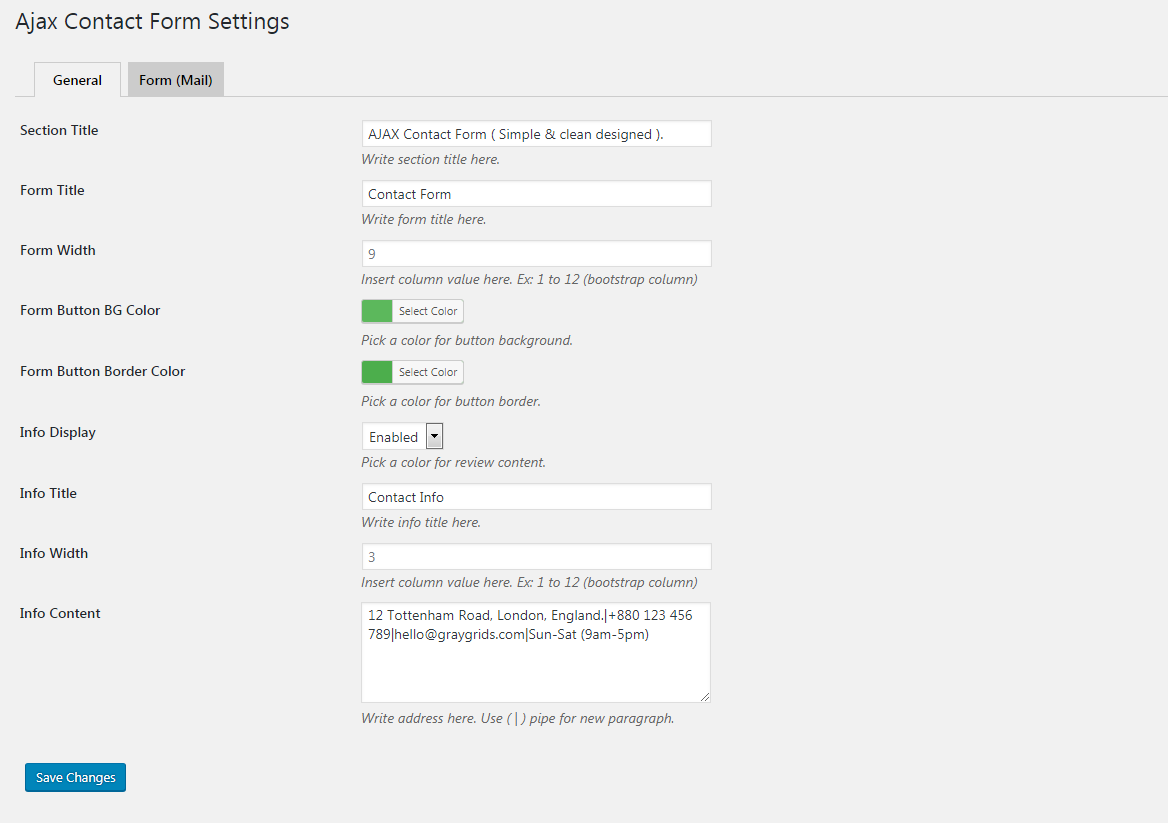Click the Form Button BG Color label
This screenshot has height=823, width=1168.
pyautogui.click(x=90, y=310)
